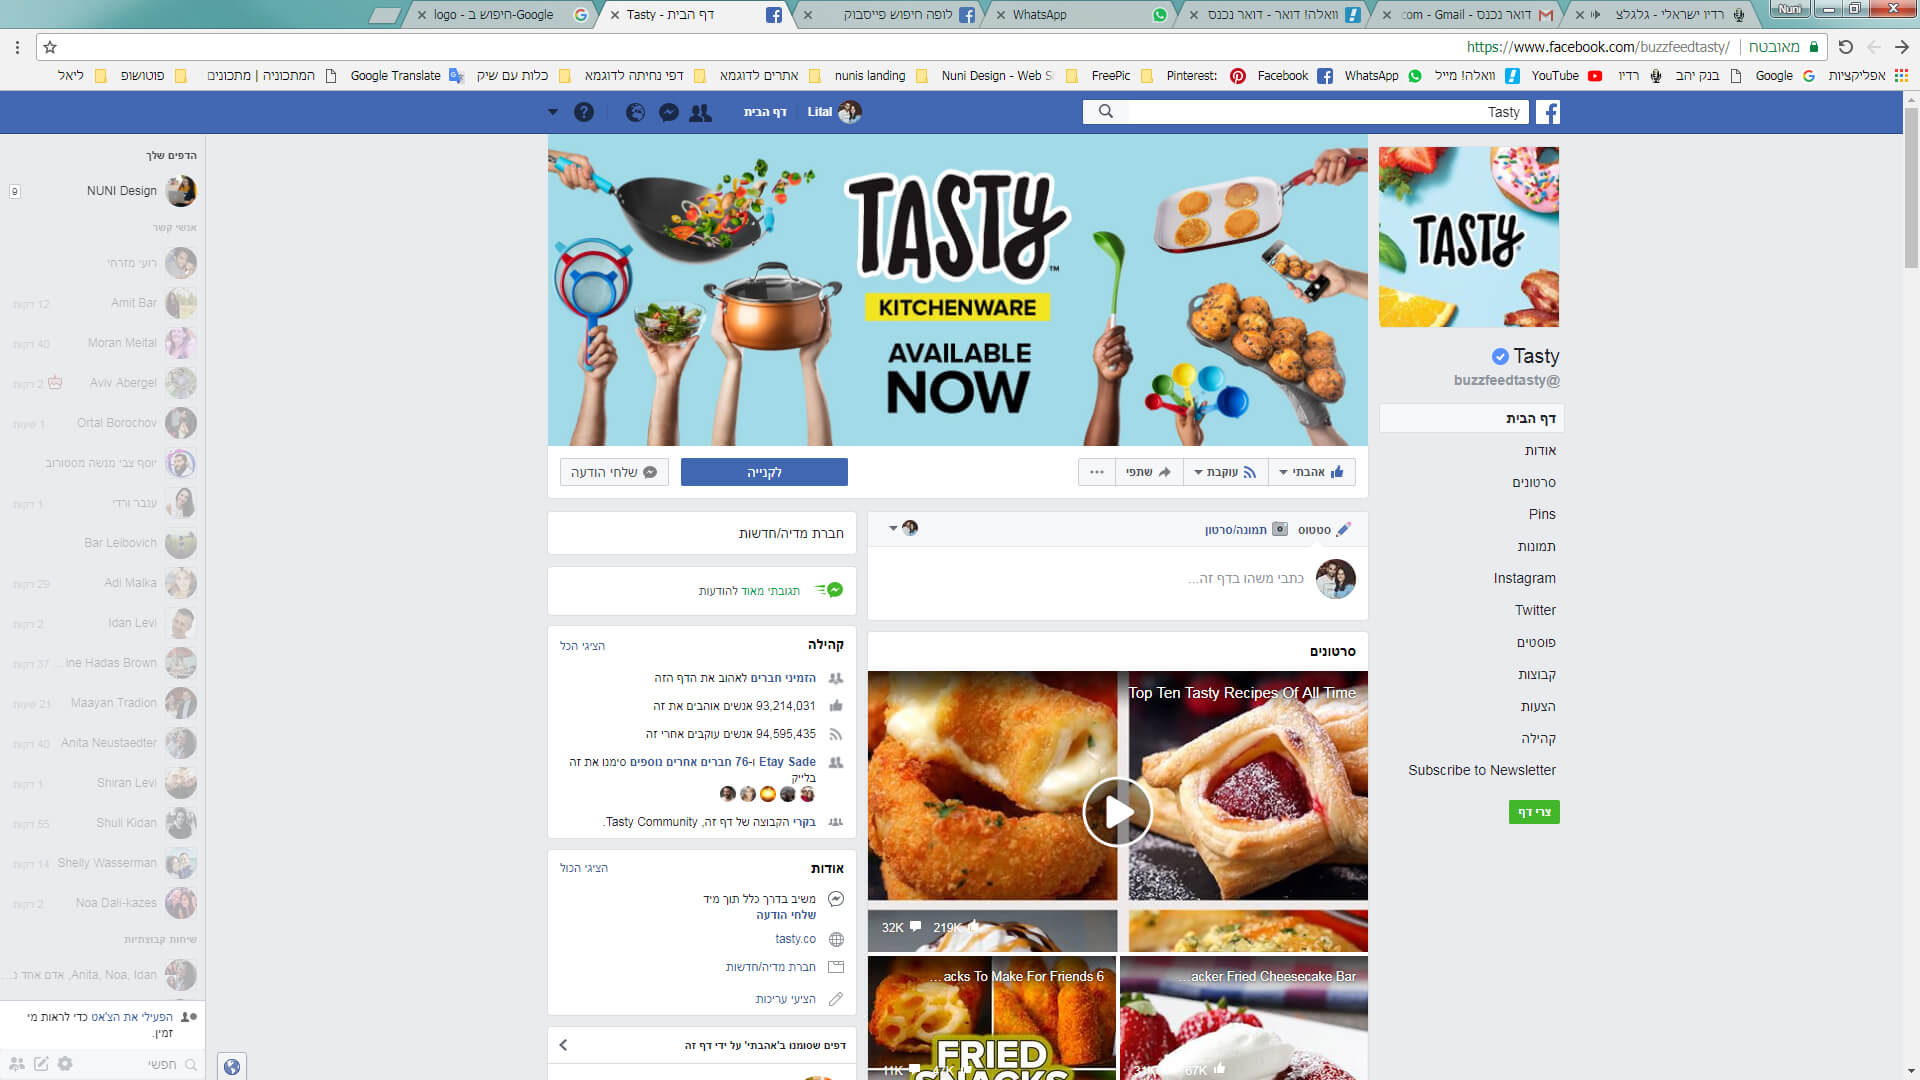Image resolution: width=1920 pixels, height=1080 pixels.
Task: Click the turn on chat הפעילי את הצ'אט link
Action: pos(132,1017)
